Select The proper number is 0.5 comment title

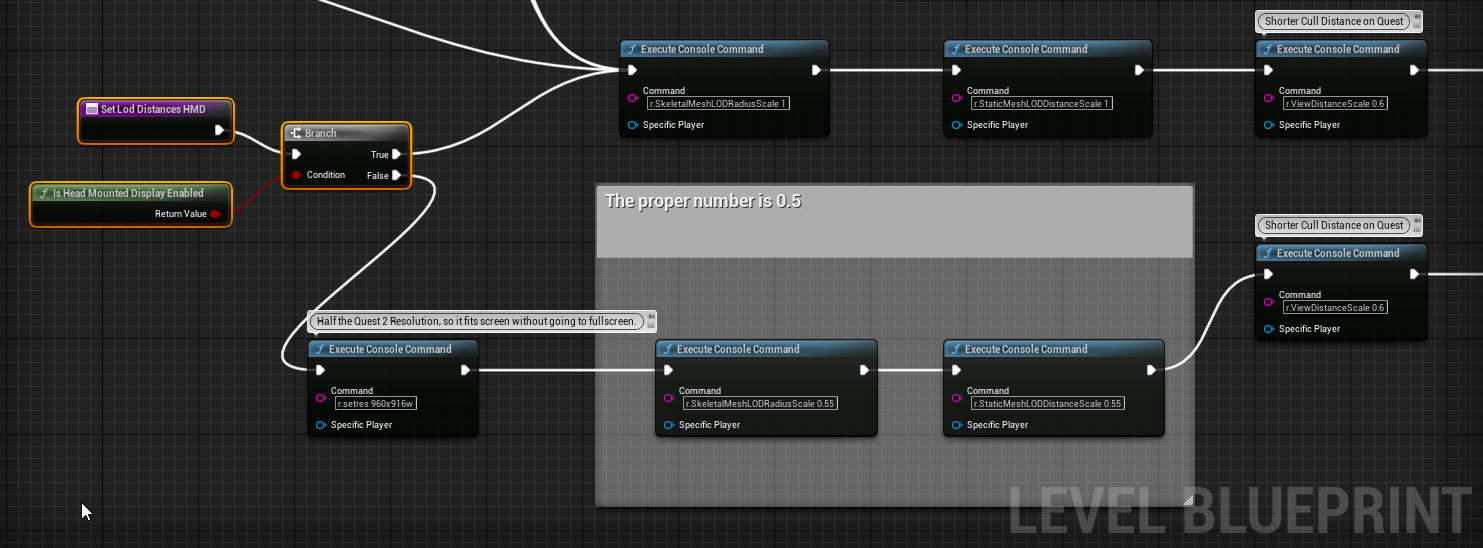click(703, 201)
